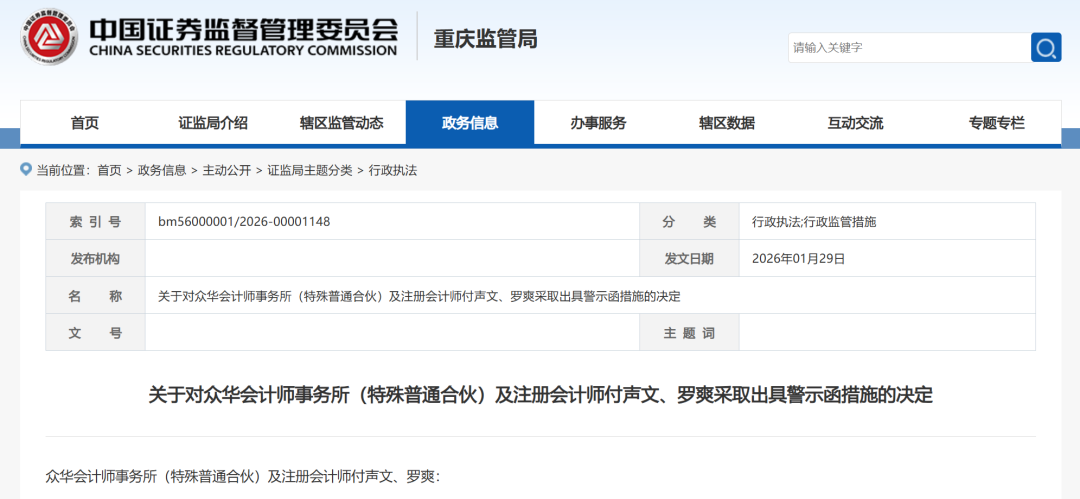The image size is (1080, 499).
Task: Click the location pin icon in breadcrumb
Action: coord(26,170)
